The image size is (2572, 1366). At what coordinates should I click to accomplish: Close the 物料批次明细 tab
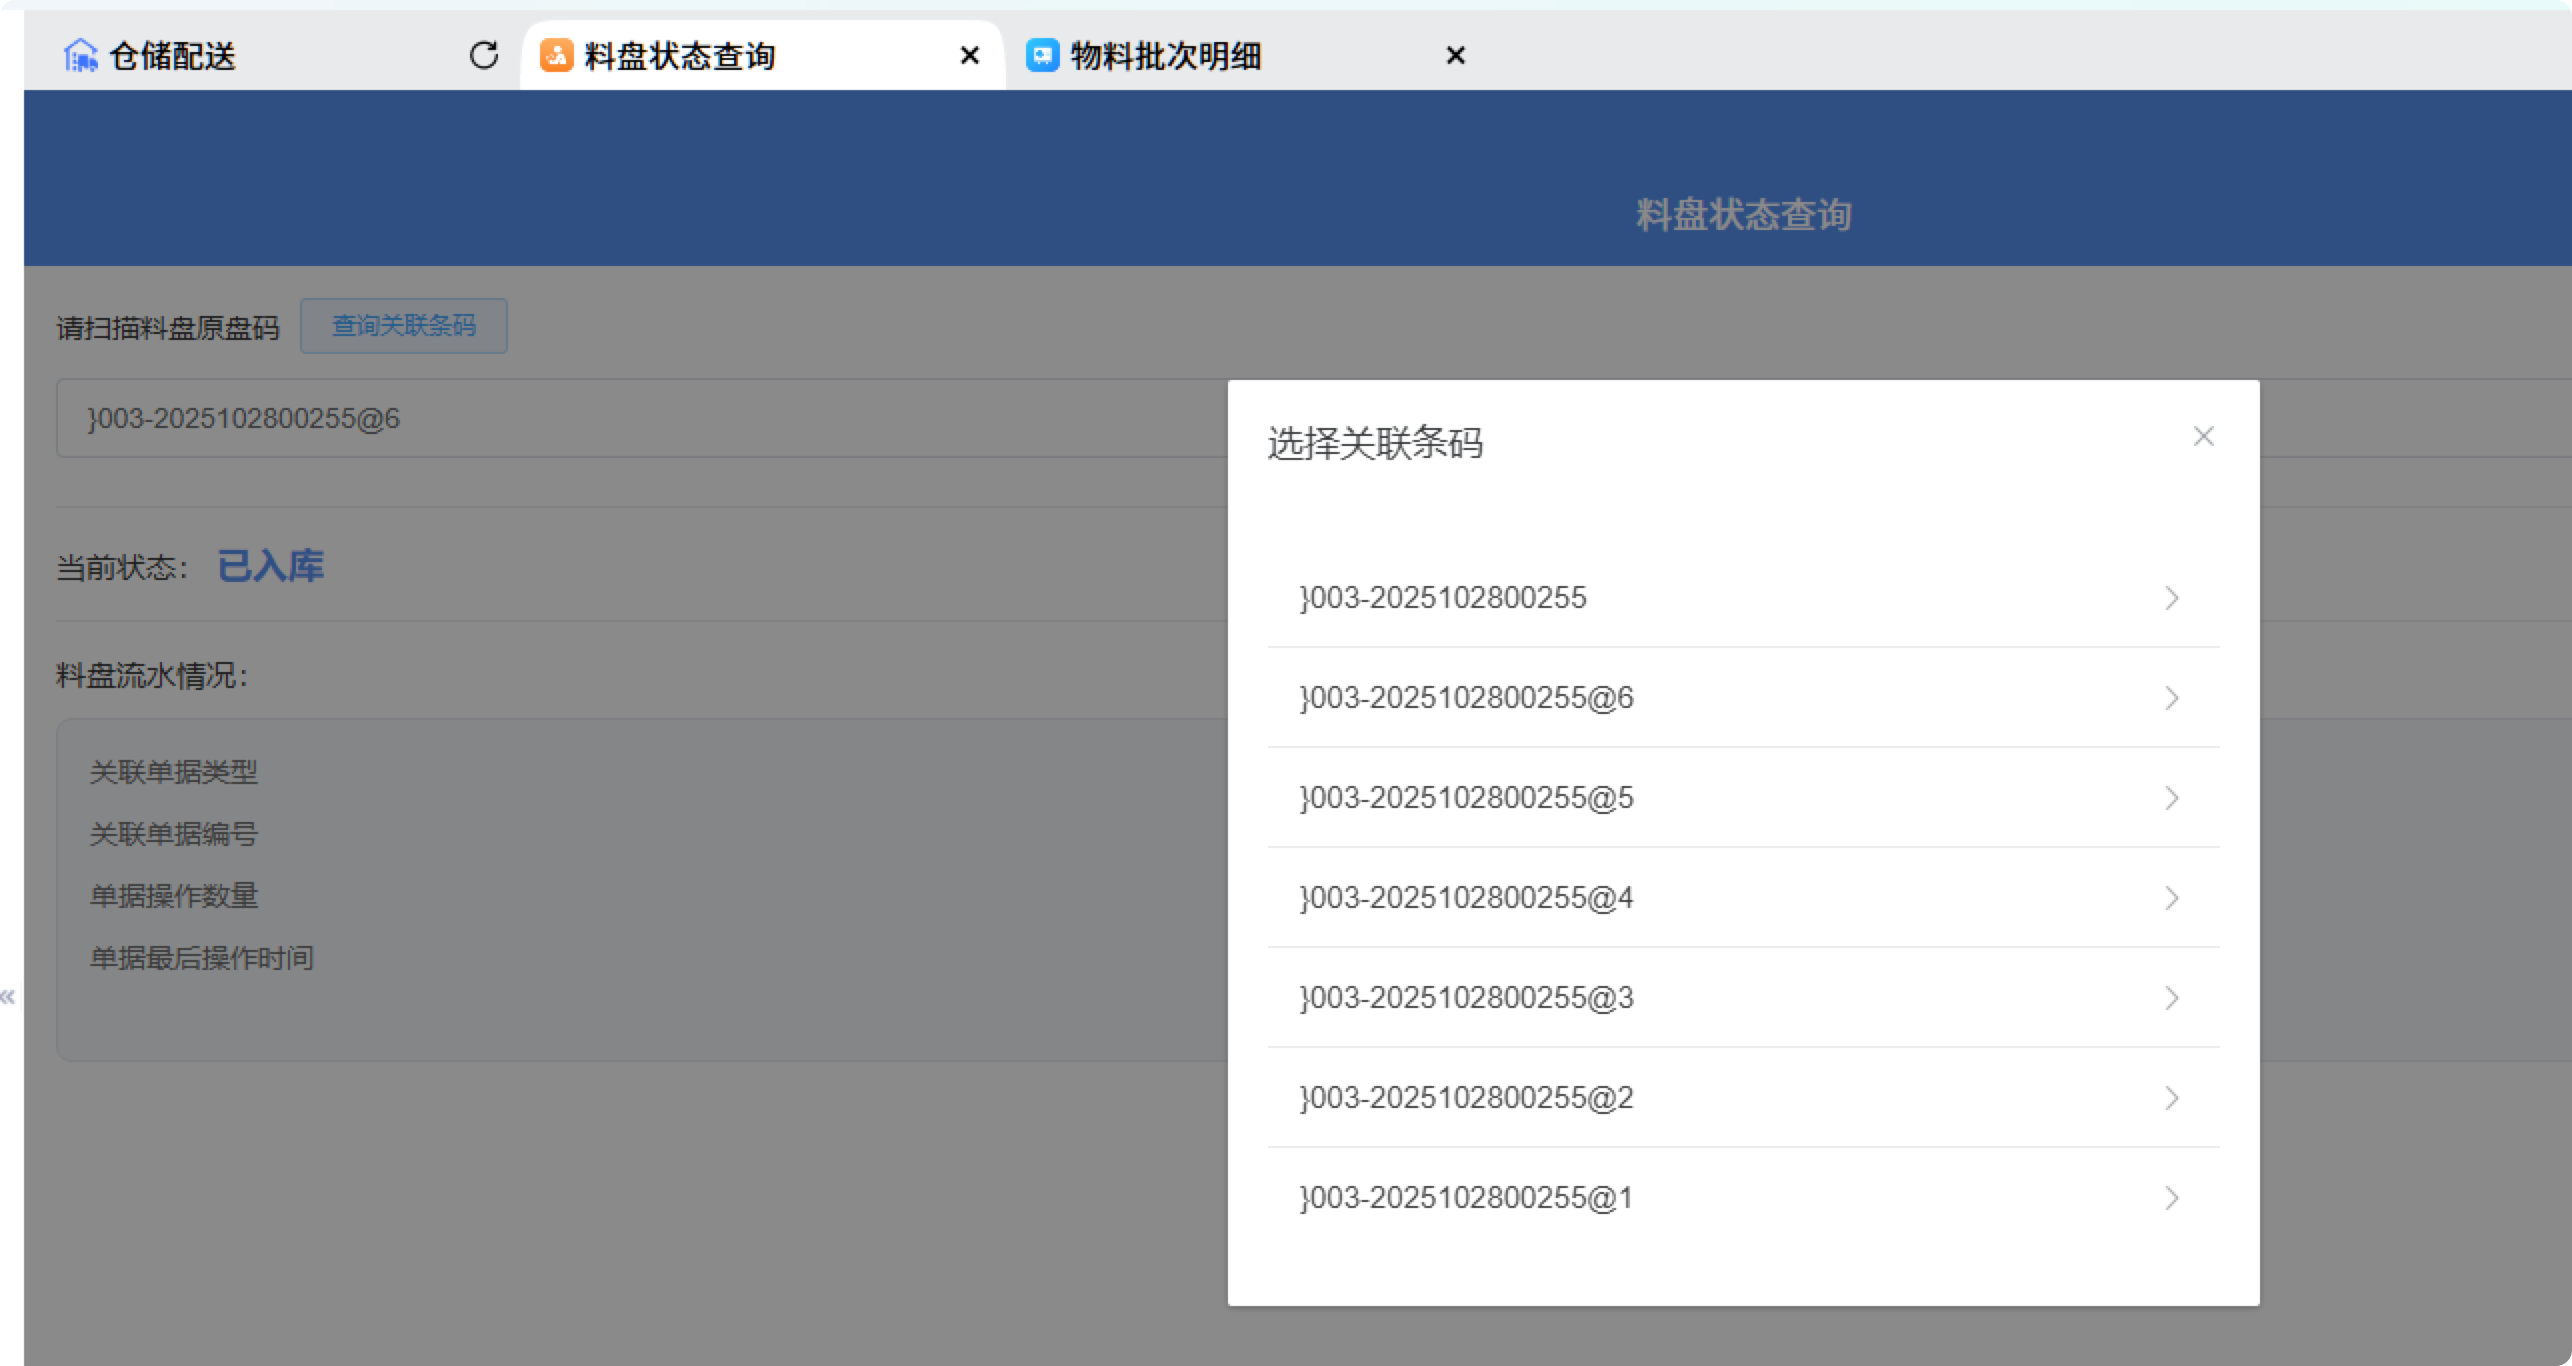[x=1456, y=55]
